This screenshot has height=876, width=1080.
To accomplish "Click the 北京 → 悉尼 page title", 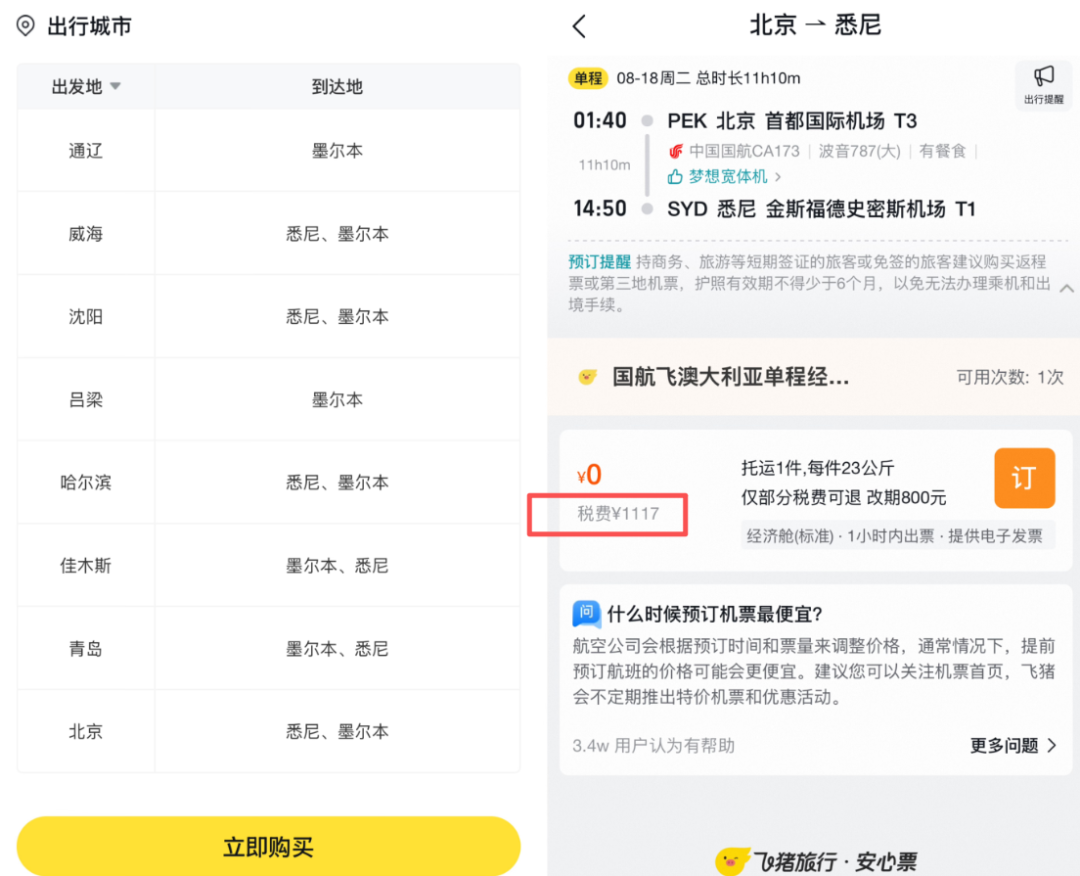I will pyautogui.click(x=815, y=25).
